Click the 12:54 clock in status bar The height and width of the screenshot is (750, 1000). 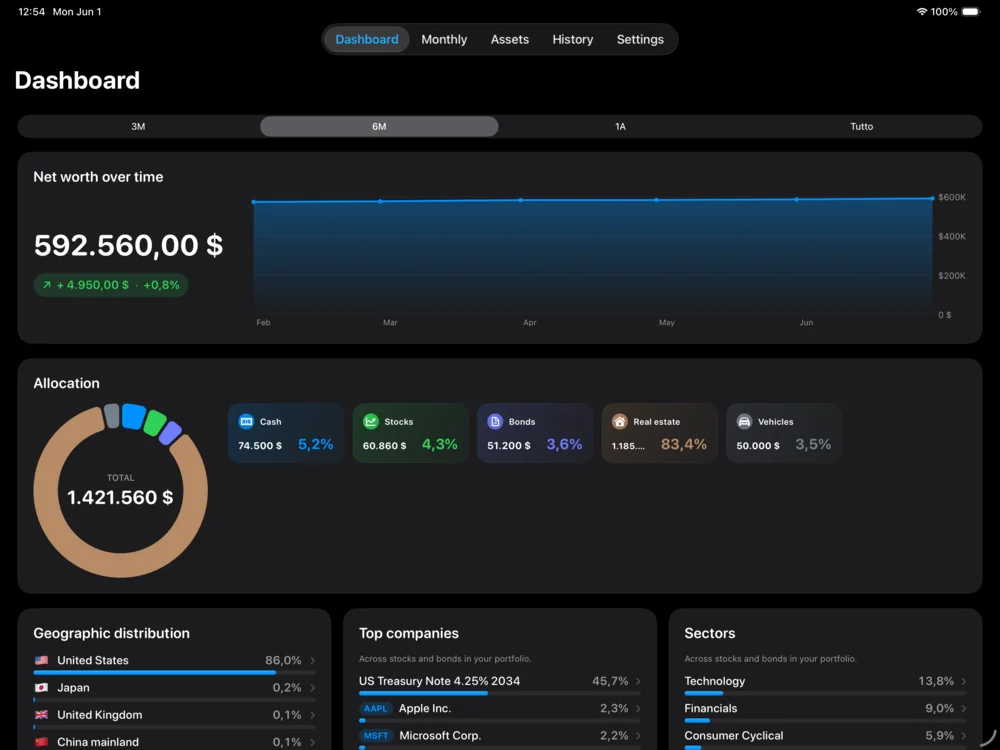32,11
